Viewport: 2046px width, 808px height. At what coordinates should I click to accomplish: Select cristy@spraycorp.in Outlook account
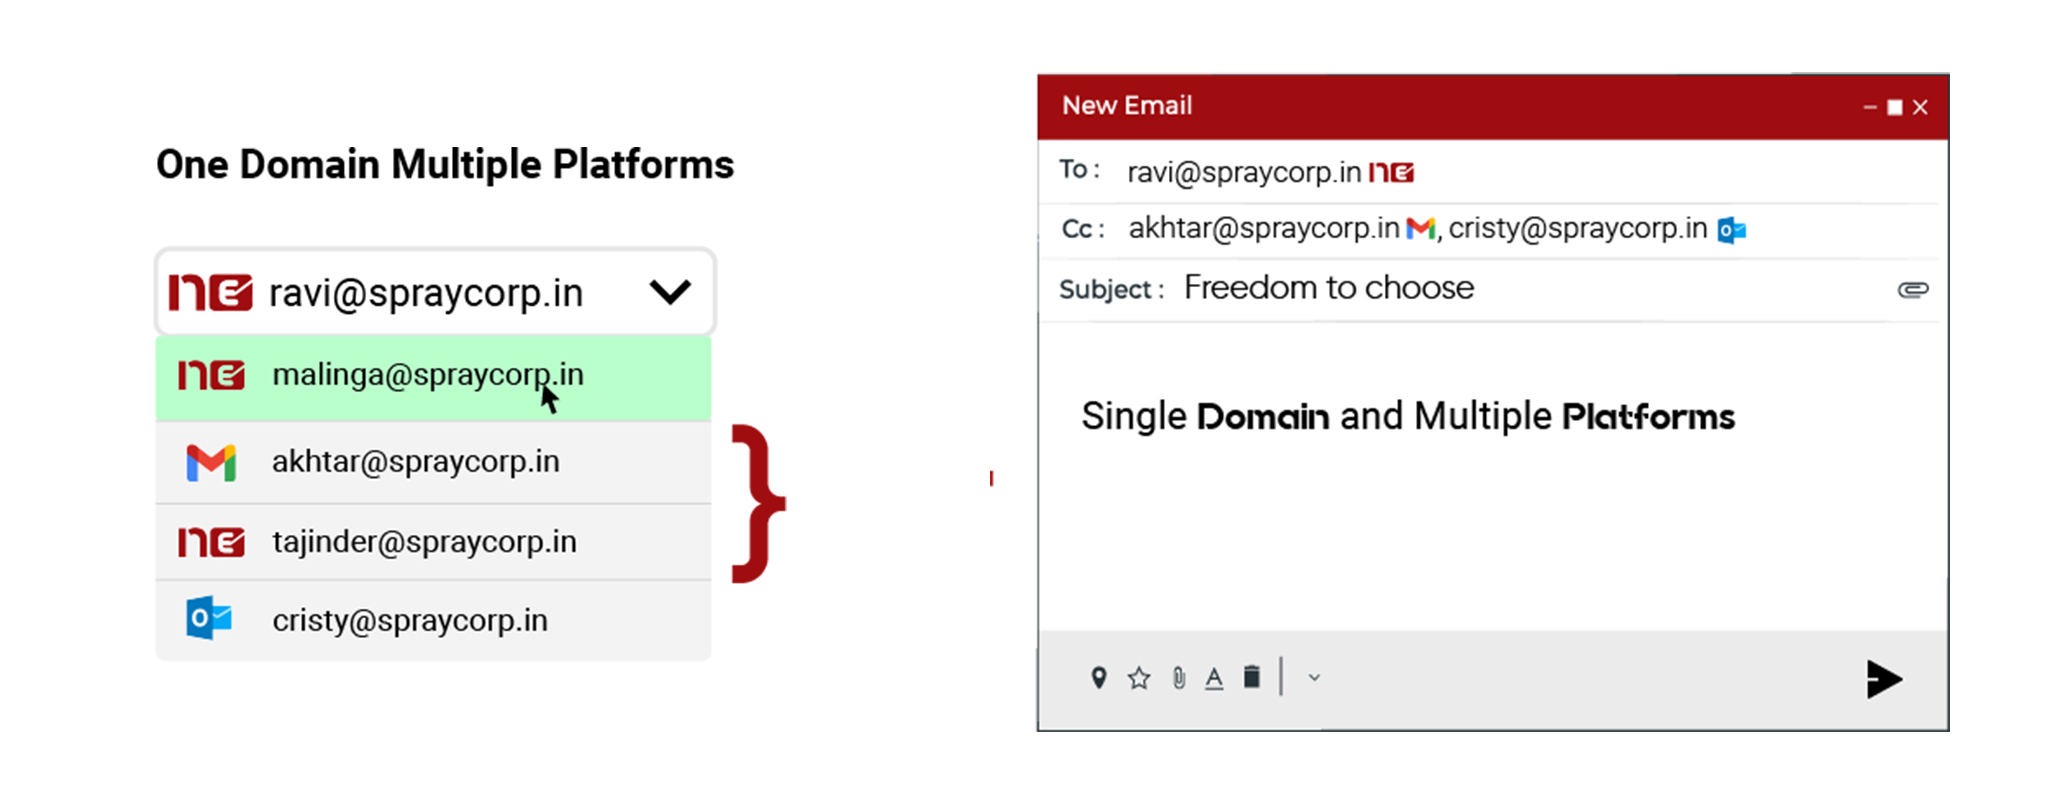pos(410,621)
